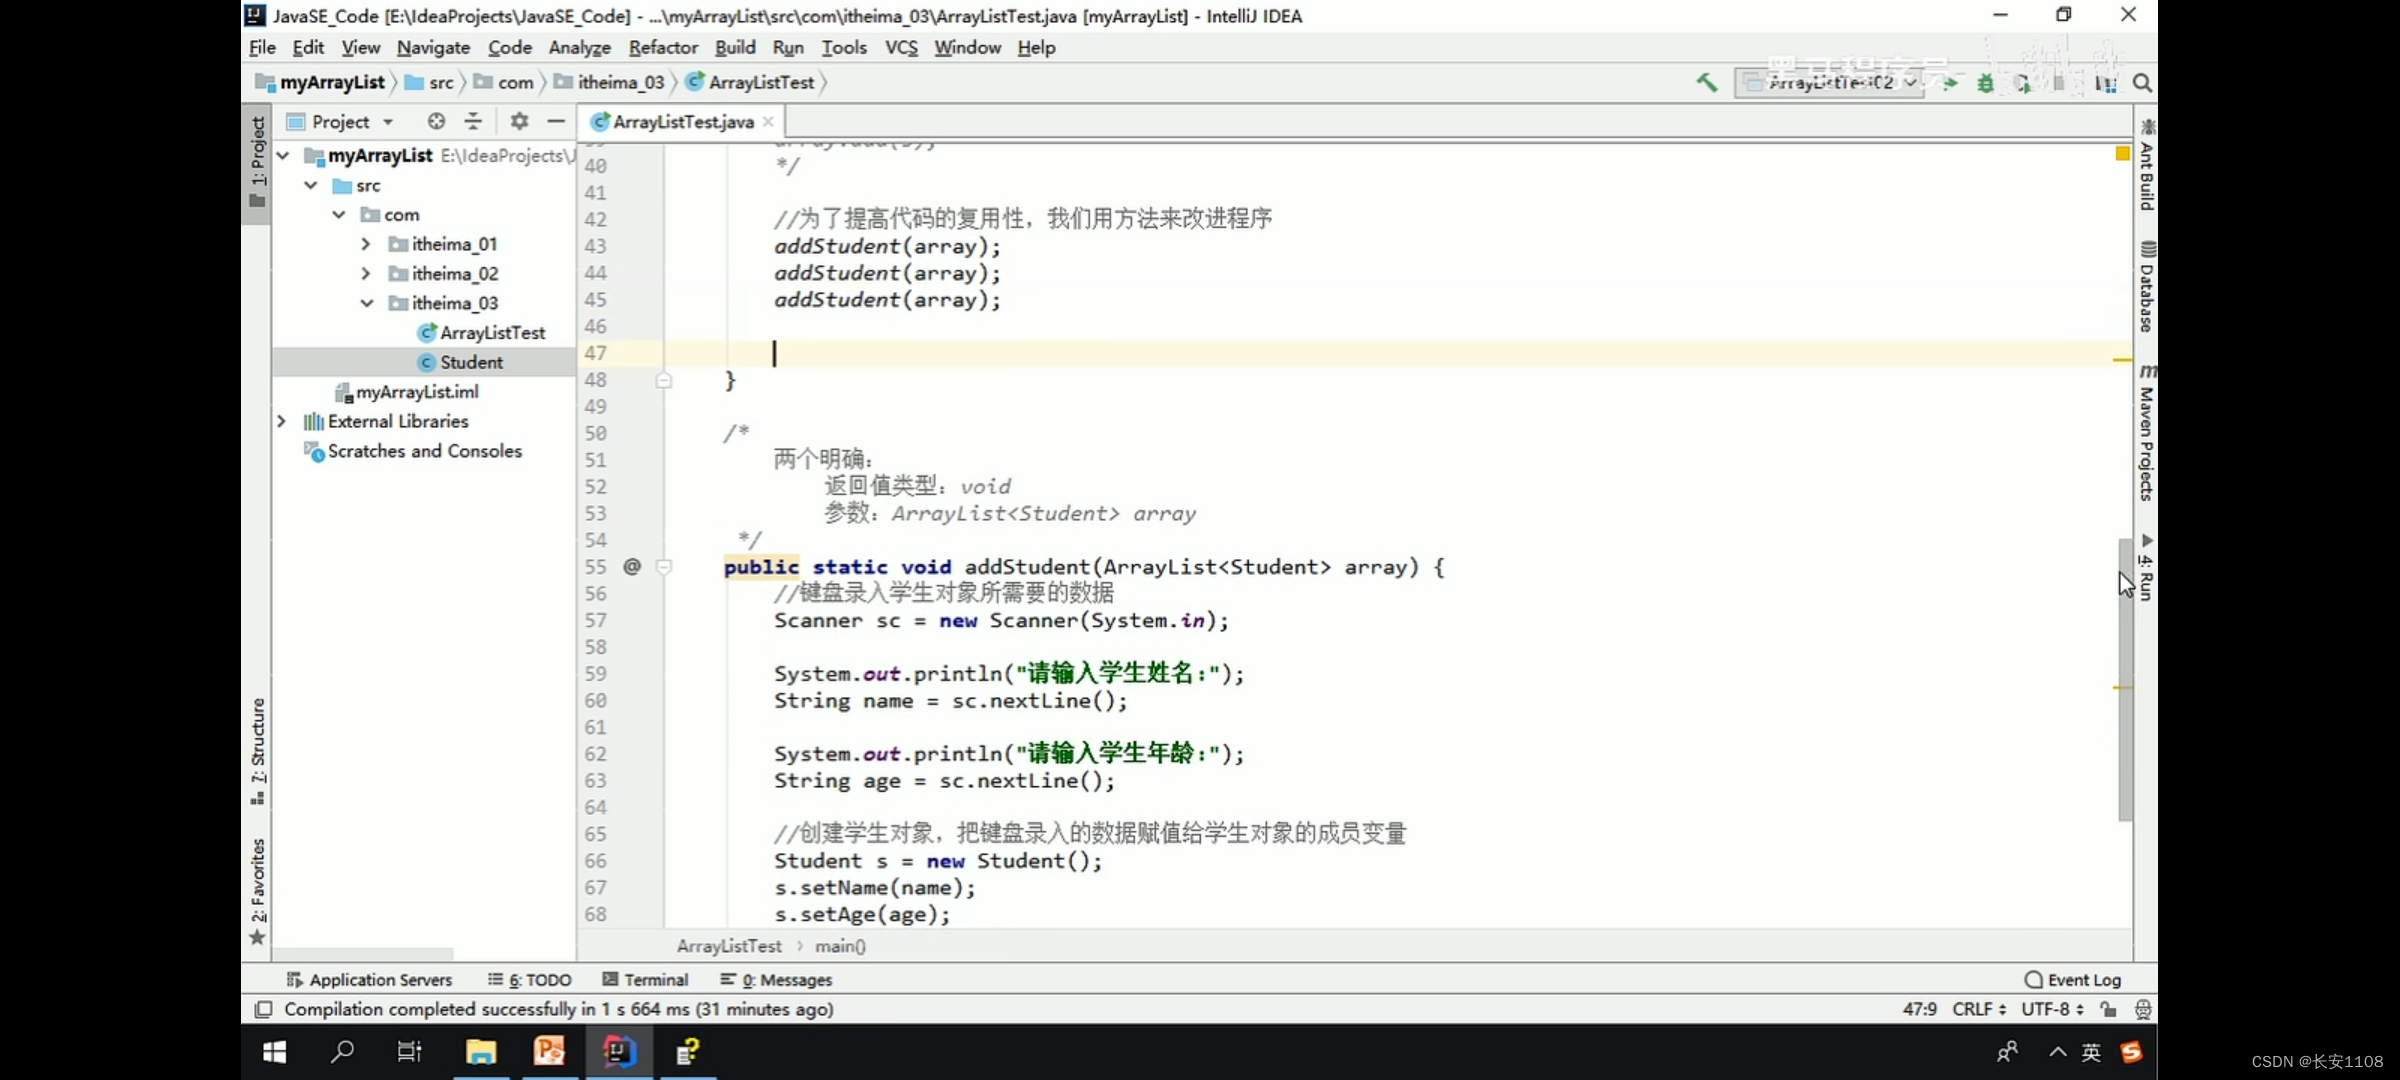Toggle the 4: Run side panel

click(2146, 567)
